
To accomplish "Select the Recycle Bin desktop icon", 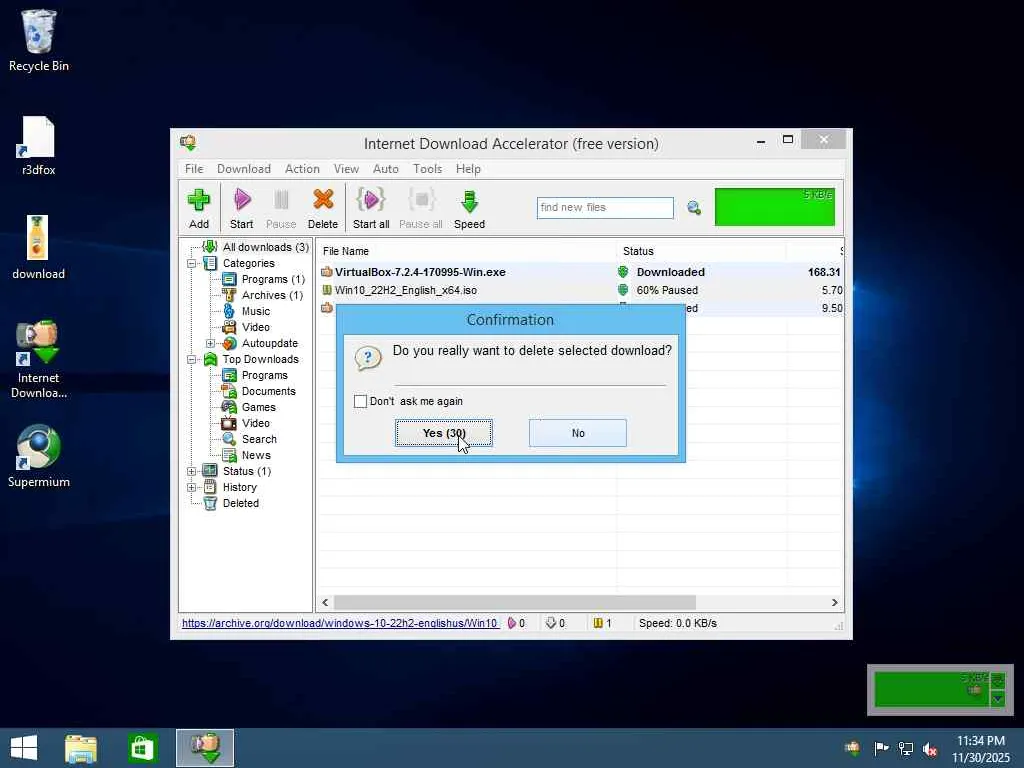I will [39, 40].
